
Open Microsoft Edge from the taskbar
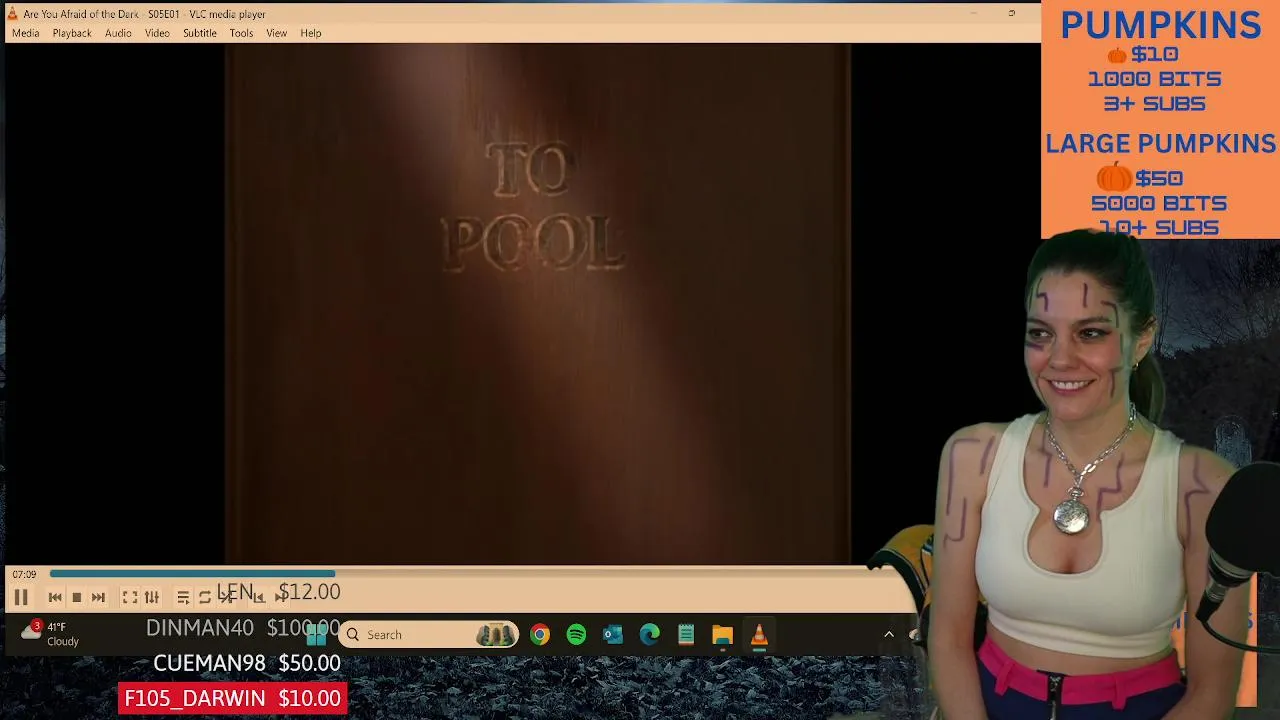point(650,635)
